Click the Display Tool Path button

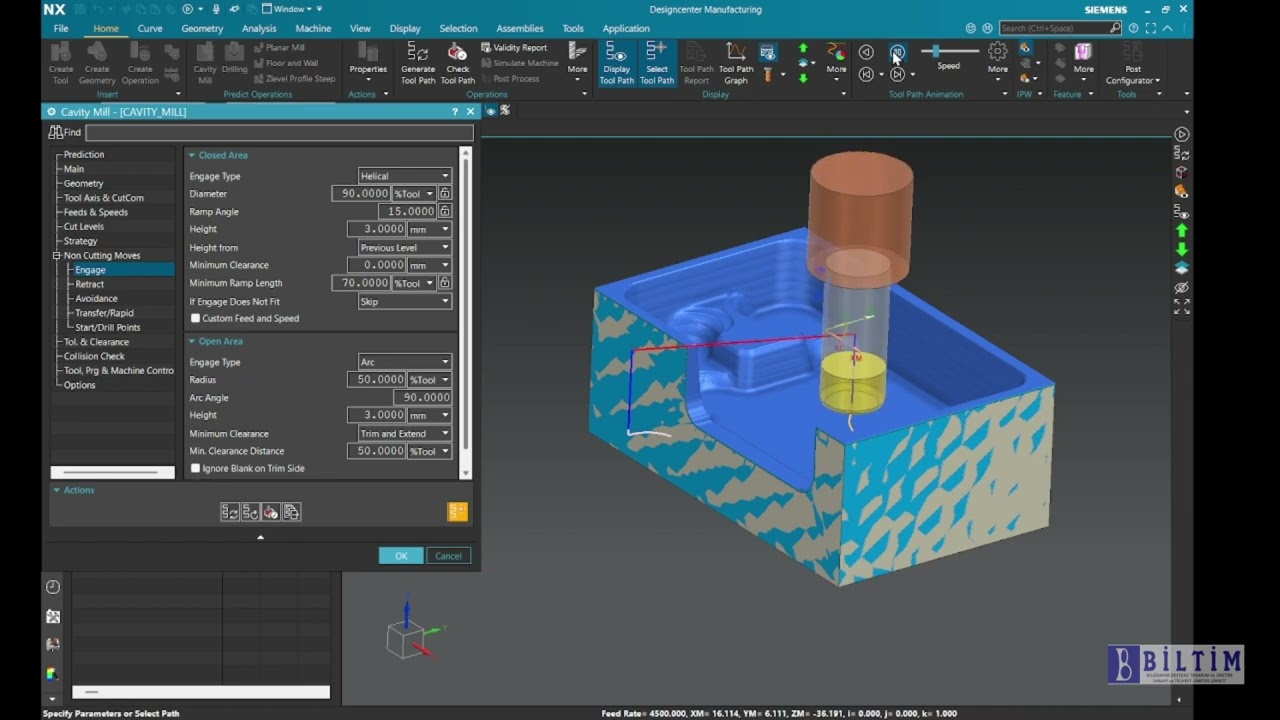[x=616, y=64]
